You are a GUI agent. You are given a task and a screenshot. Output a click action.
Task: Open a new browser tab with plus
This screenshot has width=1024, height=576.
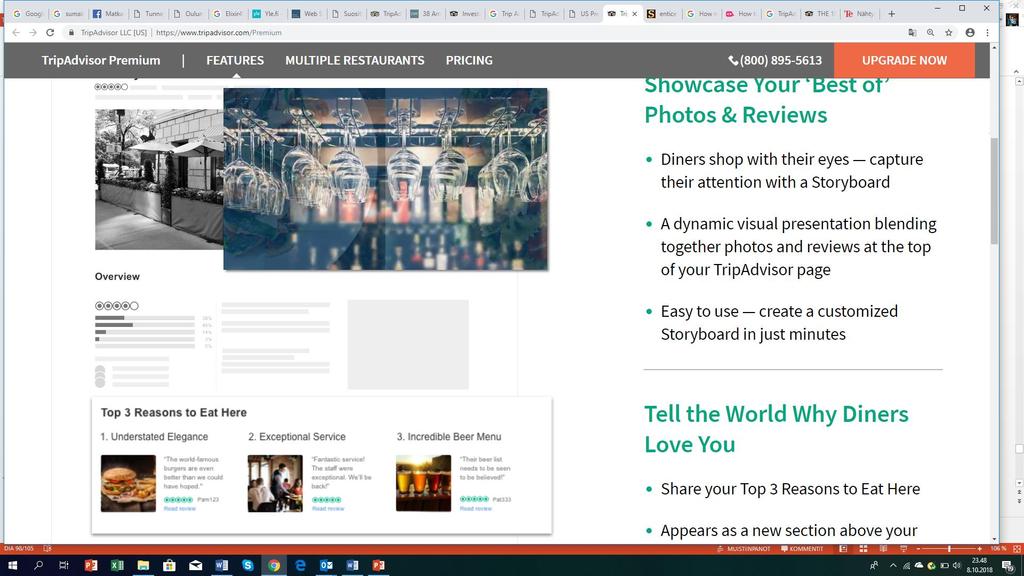click(891, 13)
